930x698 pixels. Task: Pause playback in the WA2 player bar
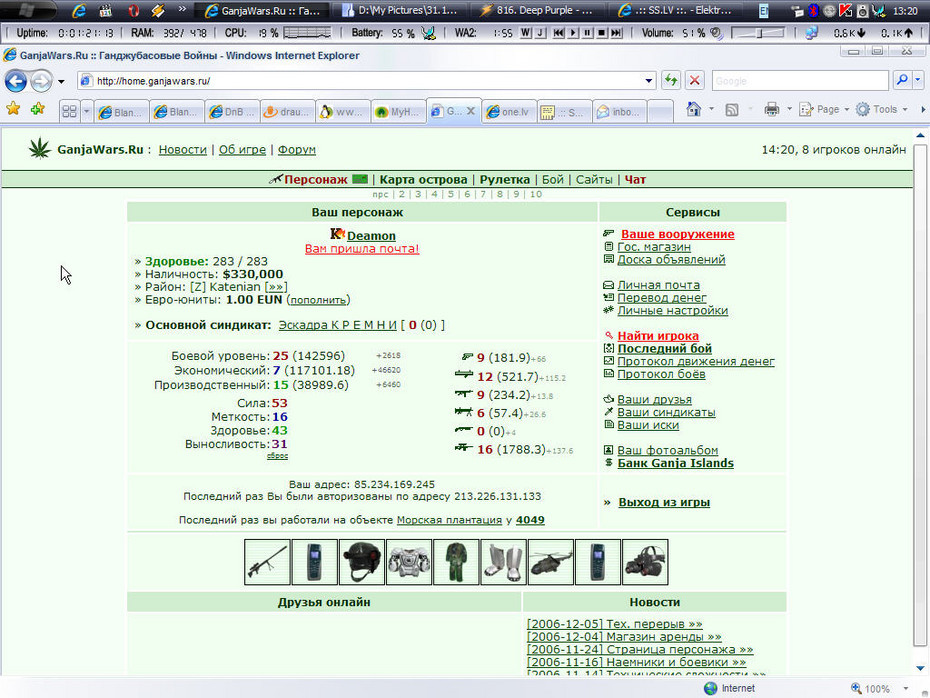tap(587, 33)
